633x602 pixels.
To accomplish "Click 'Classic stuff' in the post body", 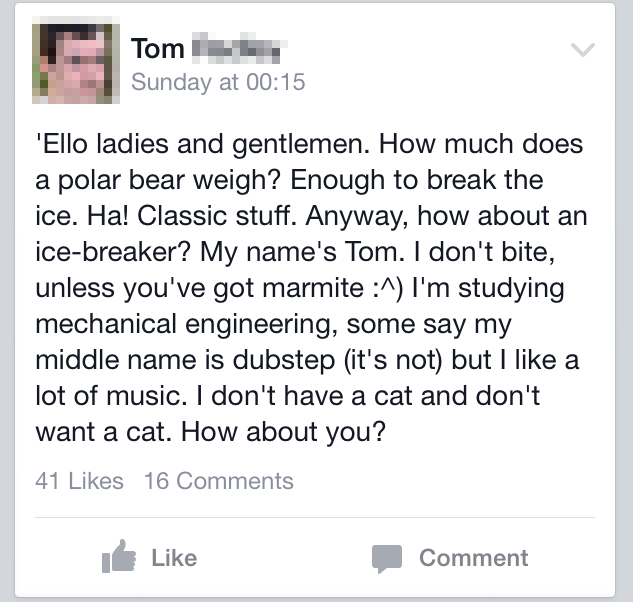I will [214, 216].
